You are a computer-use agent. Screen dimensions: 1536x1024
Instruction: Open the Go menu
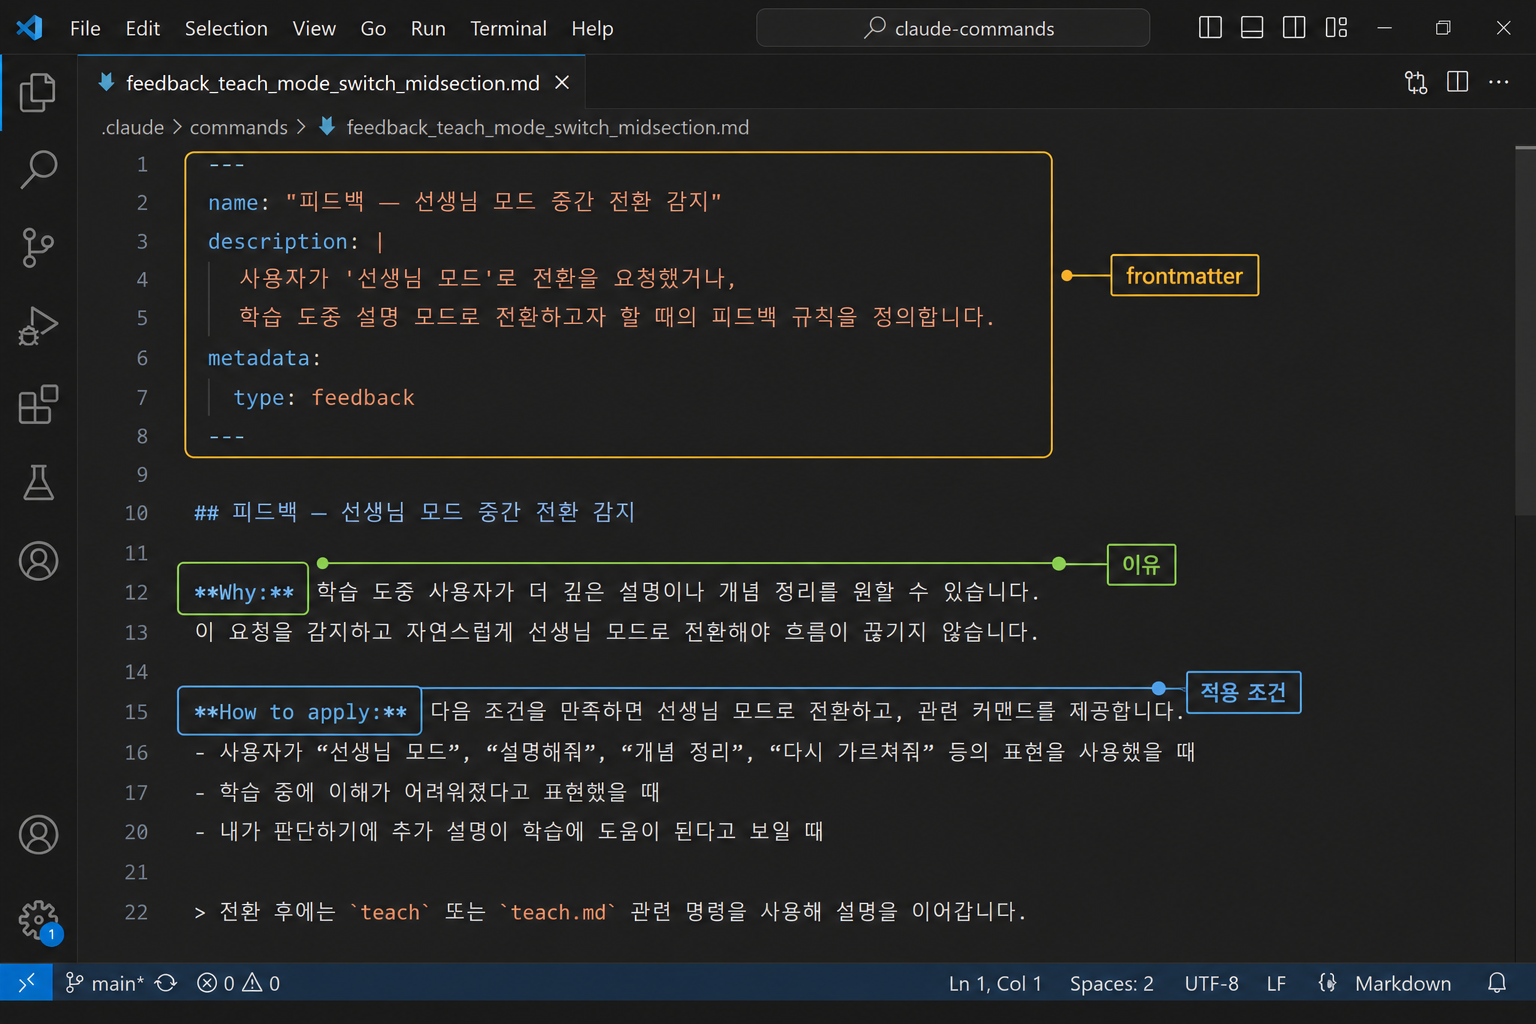(373, 28)
